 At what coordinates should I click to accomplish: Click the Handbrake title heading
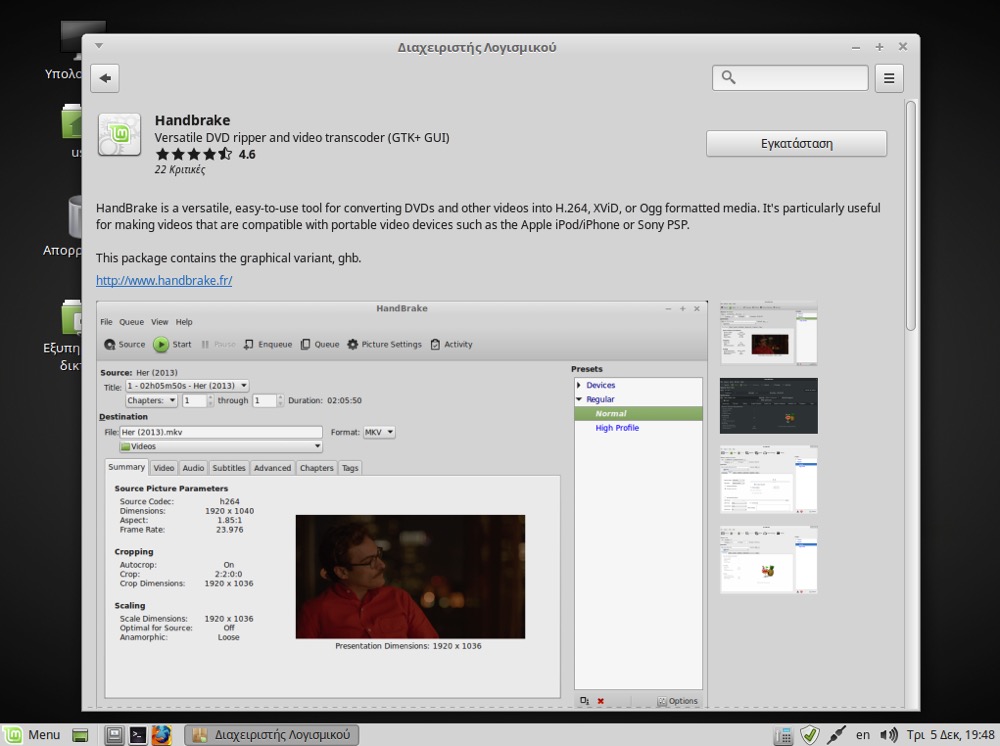(x=192, y=120)
